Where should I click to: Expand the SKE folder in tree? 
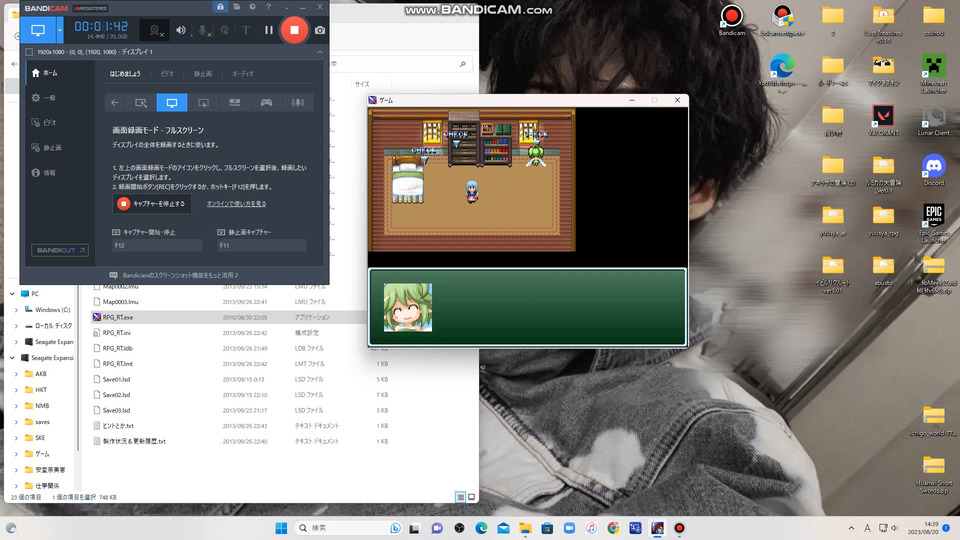17,438
